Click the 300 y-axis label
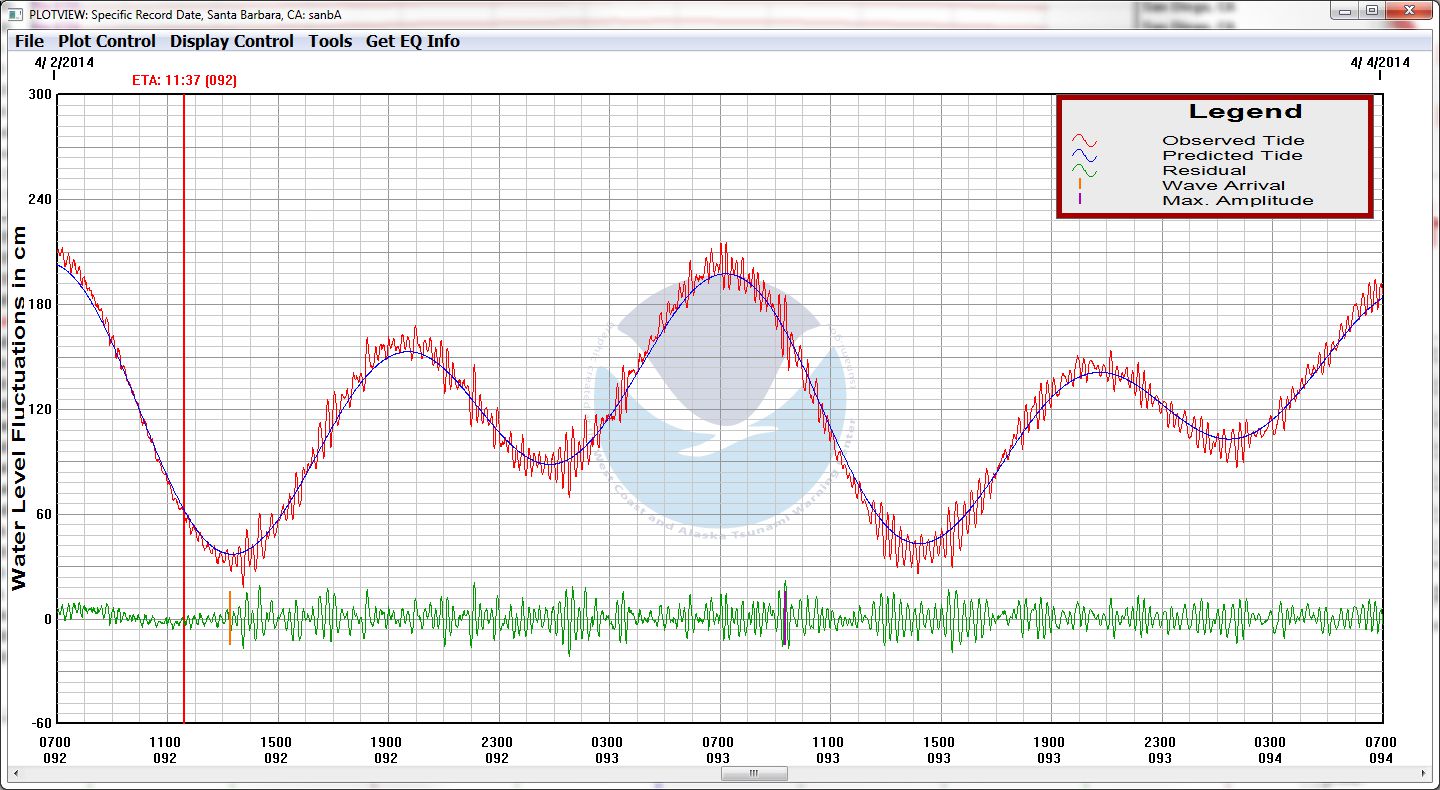 [40, 95]
